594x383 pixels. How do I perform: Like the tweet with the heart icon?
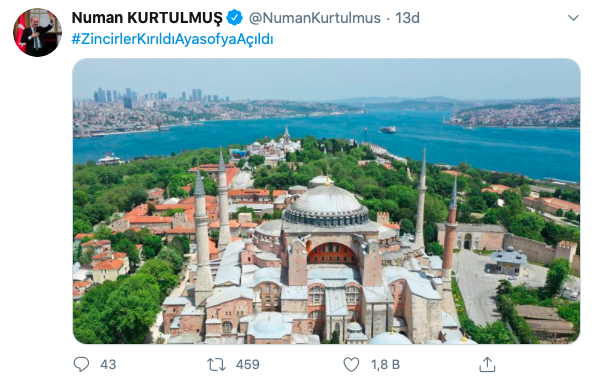pos(351,365)
